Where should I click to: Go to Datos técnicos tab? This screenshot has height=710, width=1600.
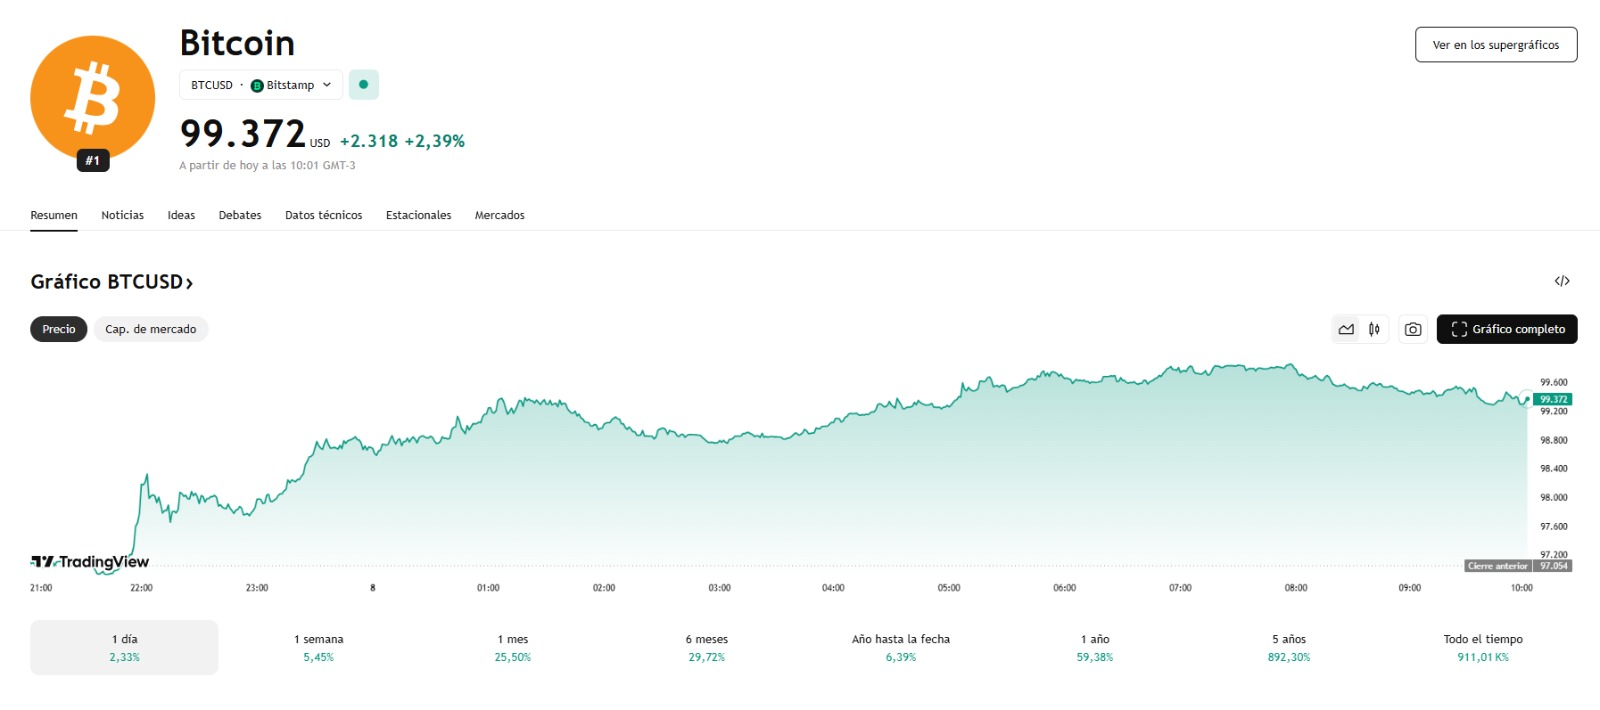323,215
